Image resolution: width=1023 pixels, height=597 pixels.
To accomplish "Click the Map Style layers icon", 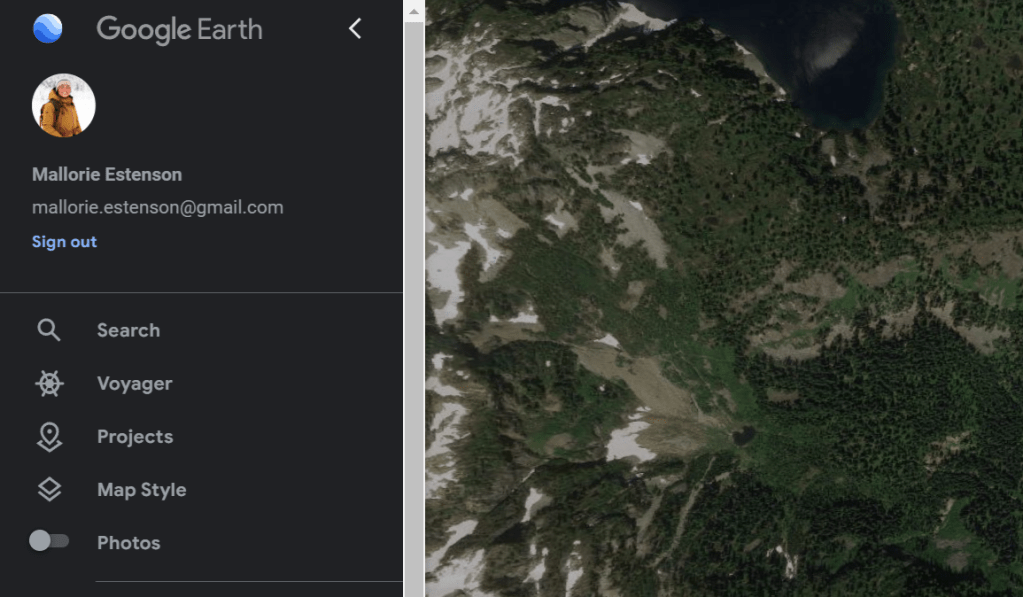I will coord(49,490).
